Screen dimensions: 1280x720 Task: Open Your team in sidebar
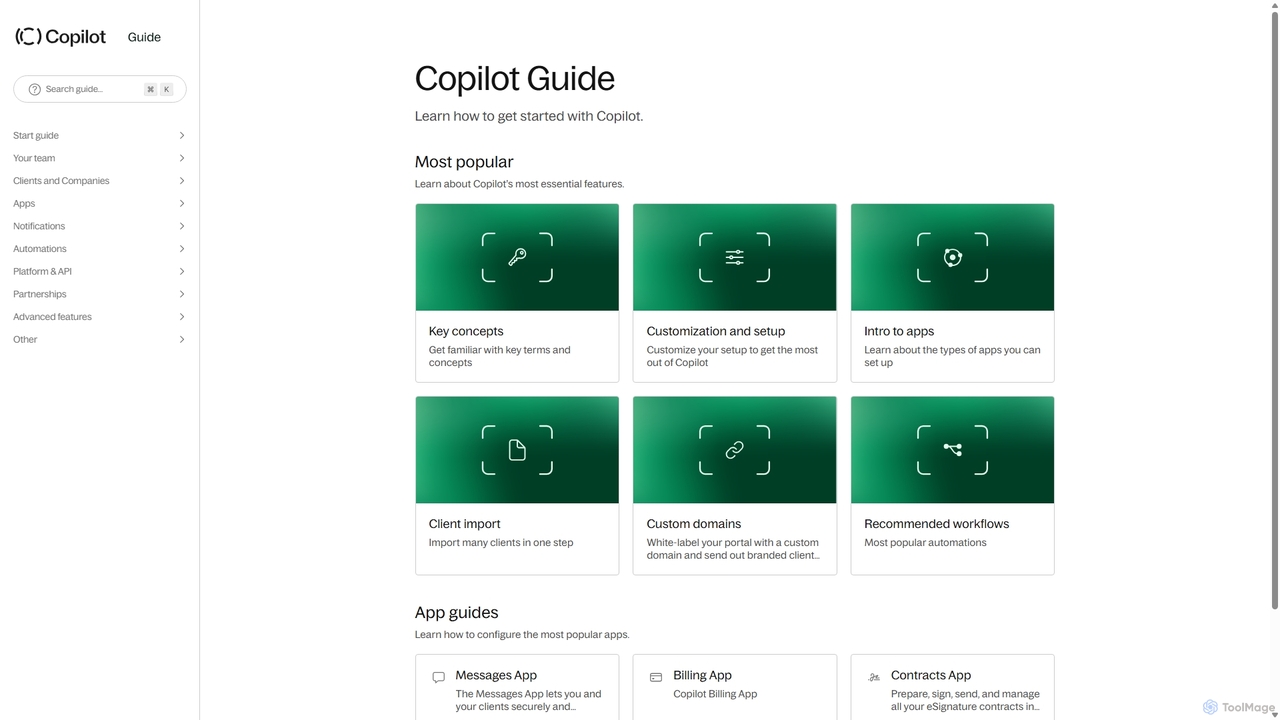click(34, 158)
